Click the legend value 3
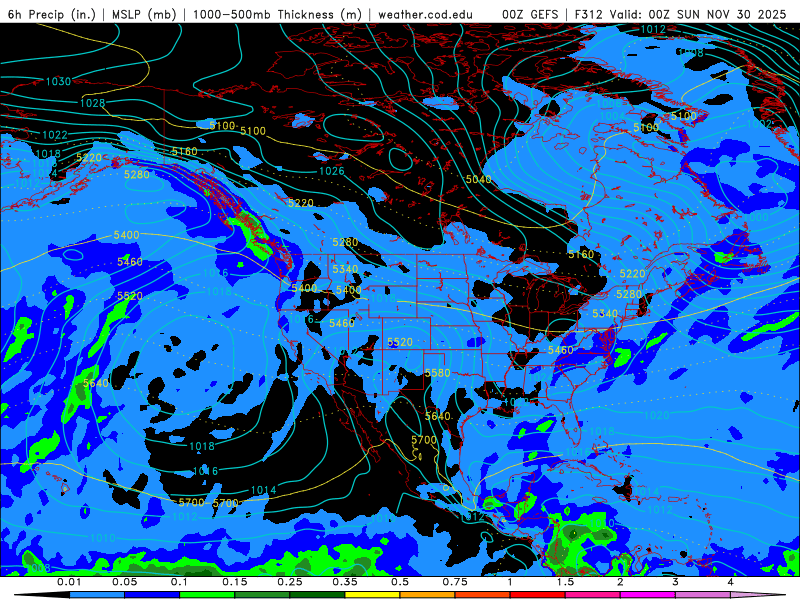800x600 pixels. (x=675, y=582)
